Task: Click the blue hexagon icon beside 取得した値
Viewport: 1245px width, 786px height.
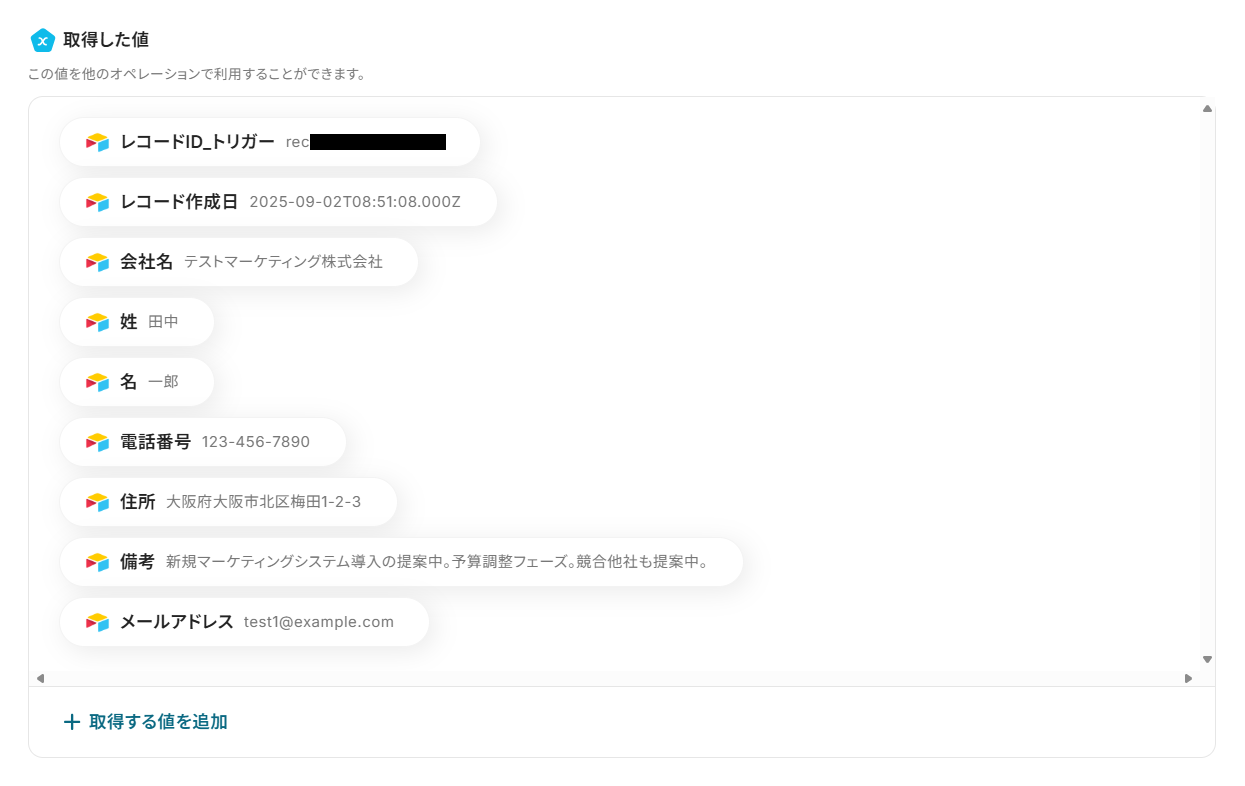Action: point(41,41)
